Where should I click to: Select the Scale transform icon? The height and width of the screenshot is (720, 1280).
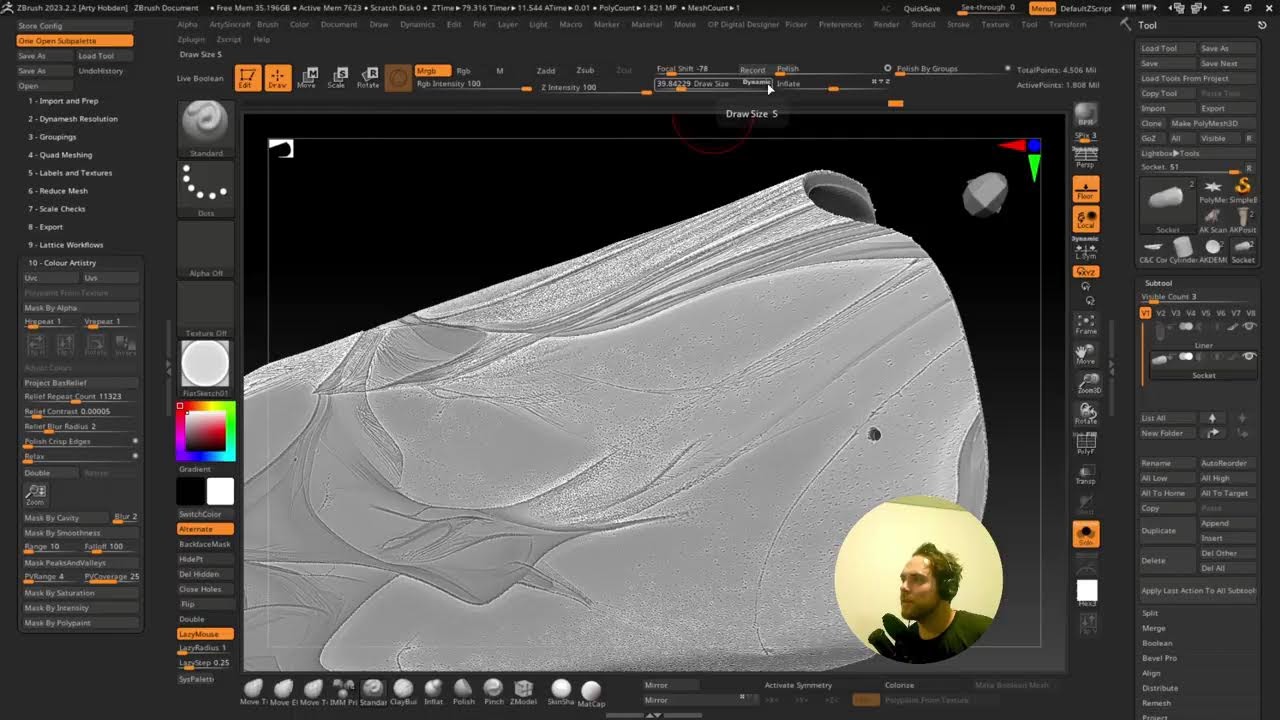[338, 78]
